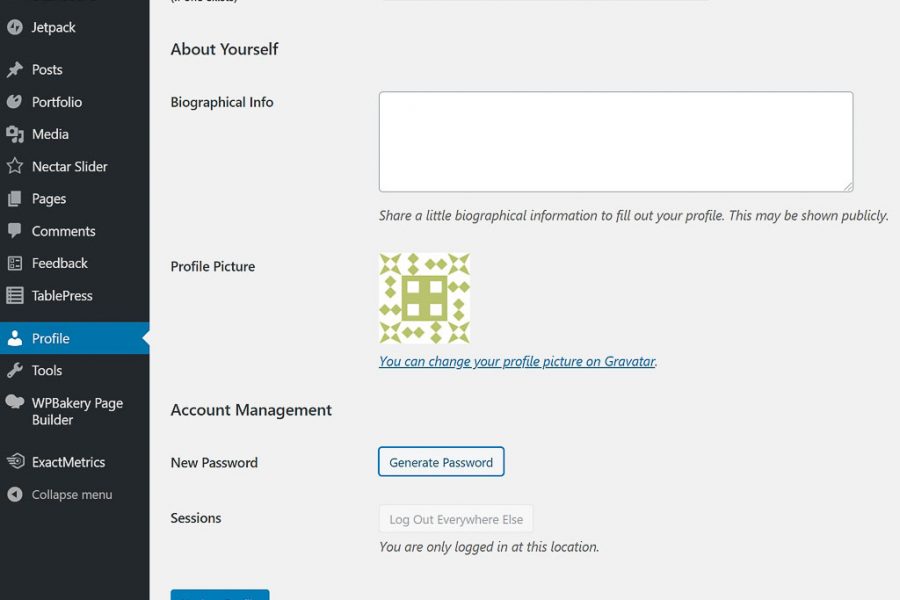Open the Profile menu item
This screenshot has width=900, height=600.
pos(50,338)
